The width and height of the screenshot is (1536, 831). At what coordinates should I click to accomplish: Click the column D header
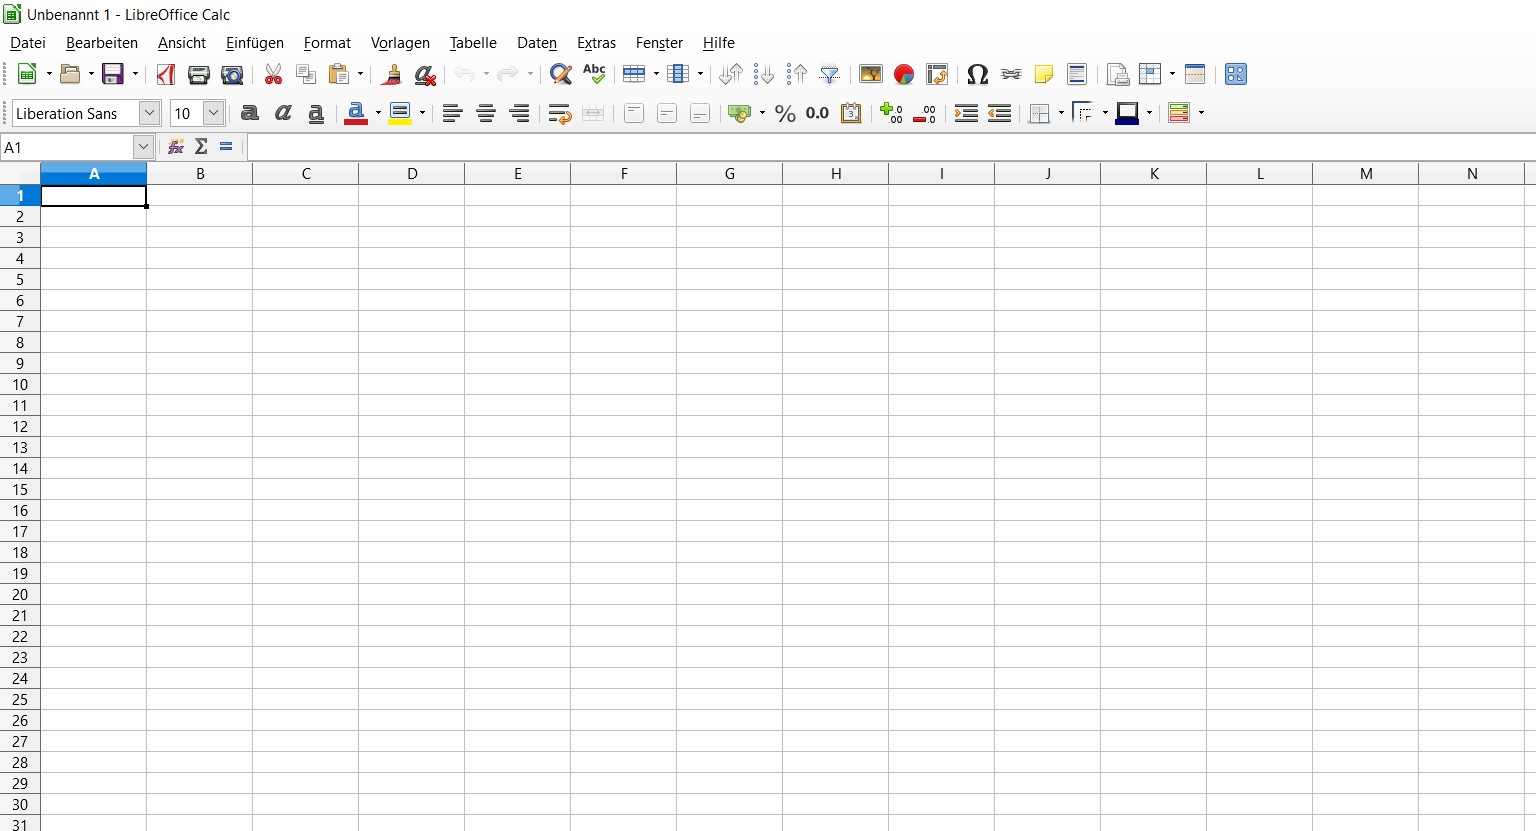(412, 174)
